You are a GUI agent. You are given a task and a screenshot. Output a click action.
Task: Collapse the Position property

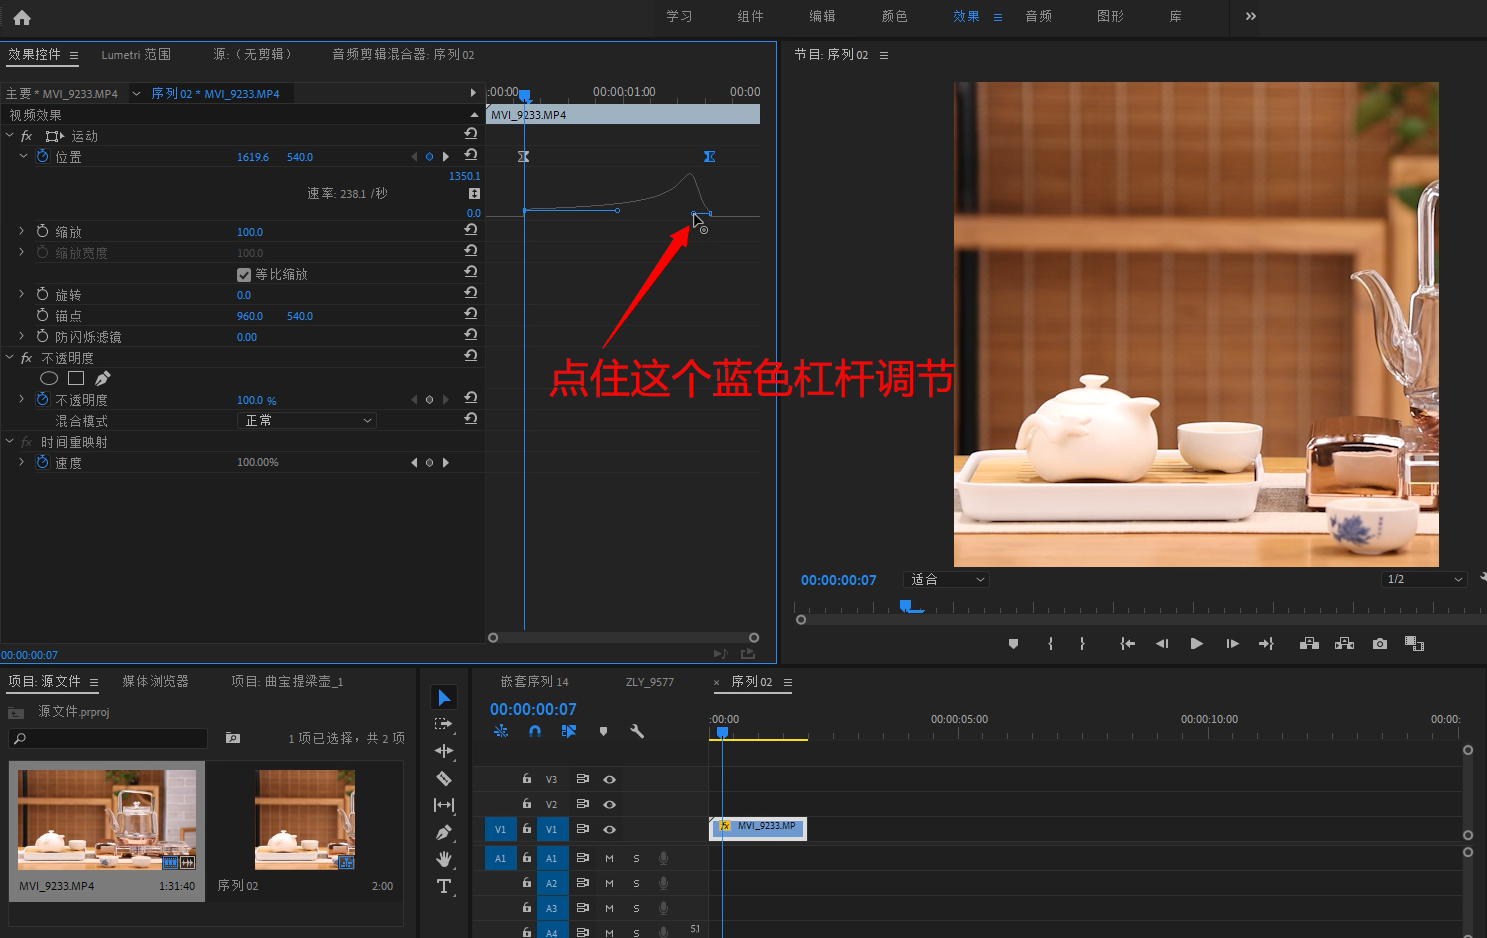[x=23, y=156]
